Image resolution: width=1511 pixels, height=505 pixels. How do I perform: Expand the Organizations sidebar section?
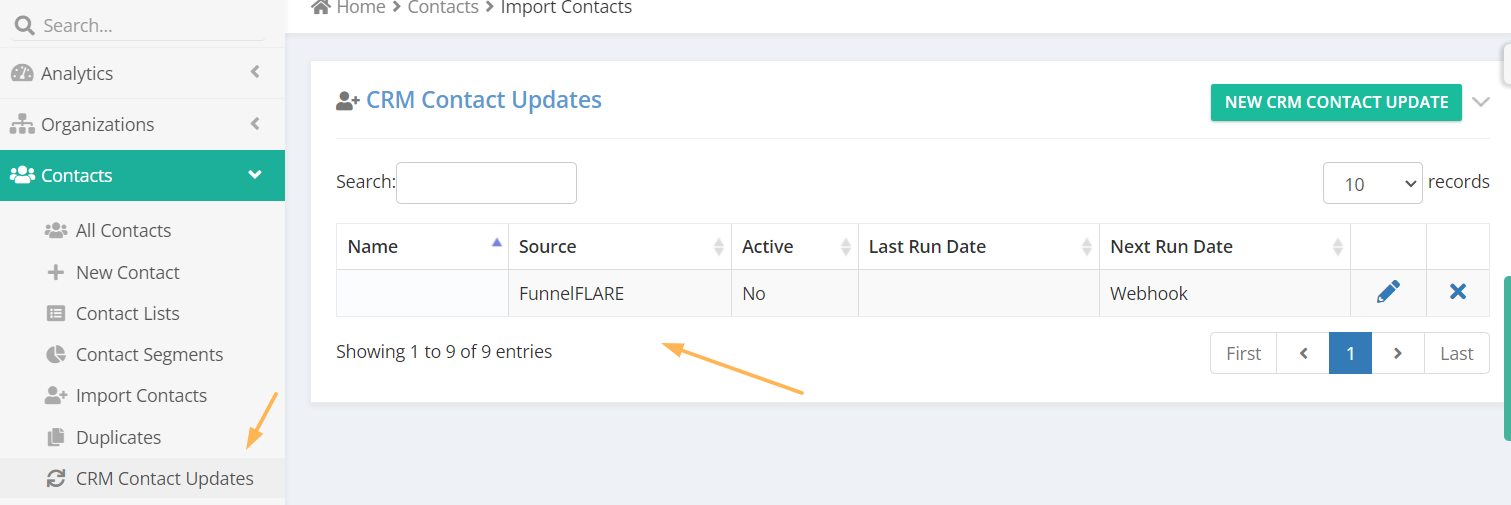click(x=142, y=124)
